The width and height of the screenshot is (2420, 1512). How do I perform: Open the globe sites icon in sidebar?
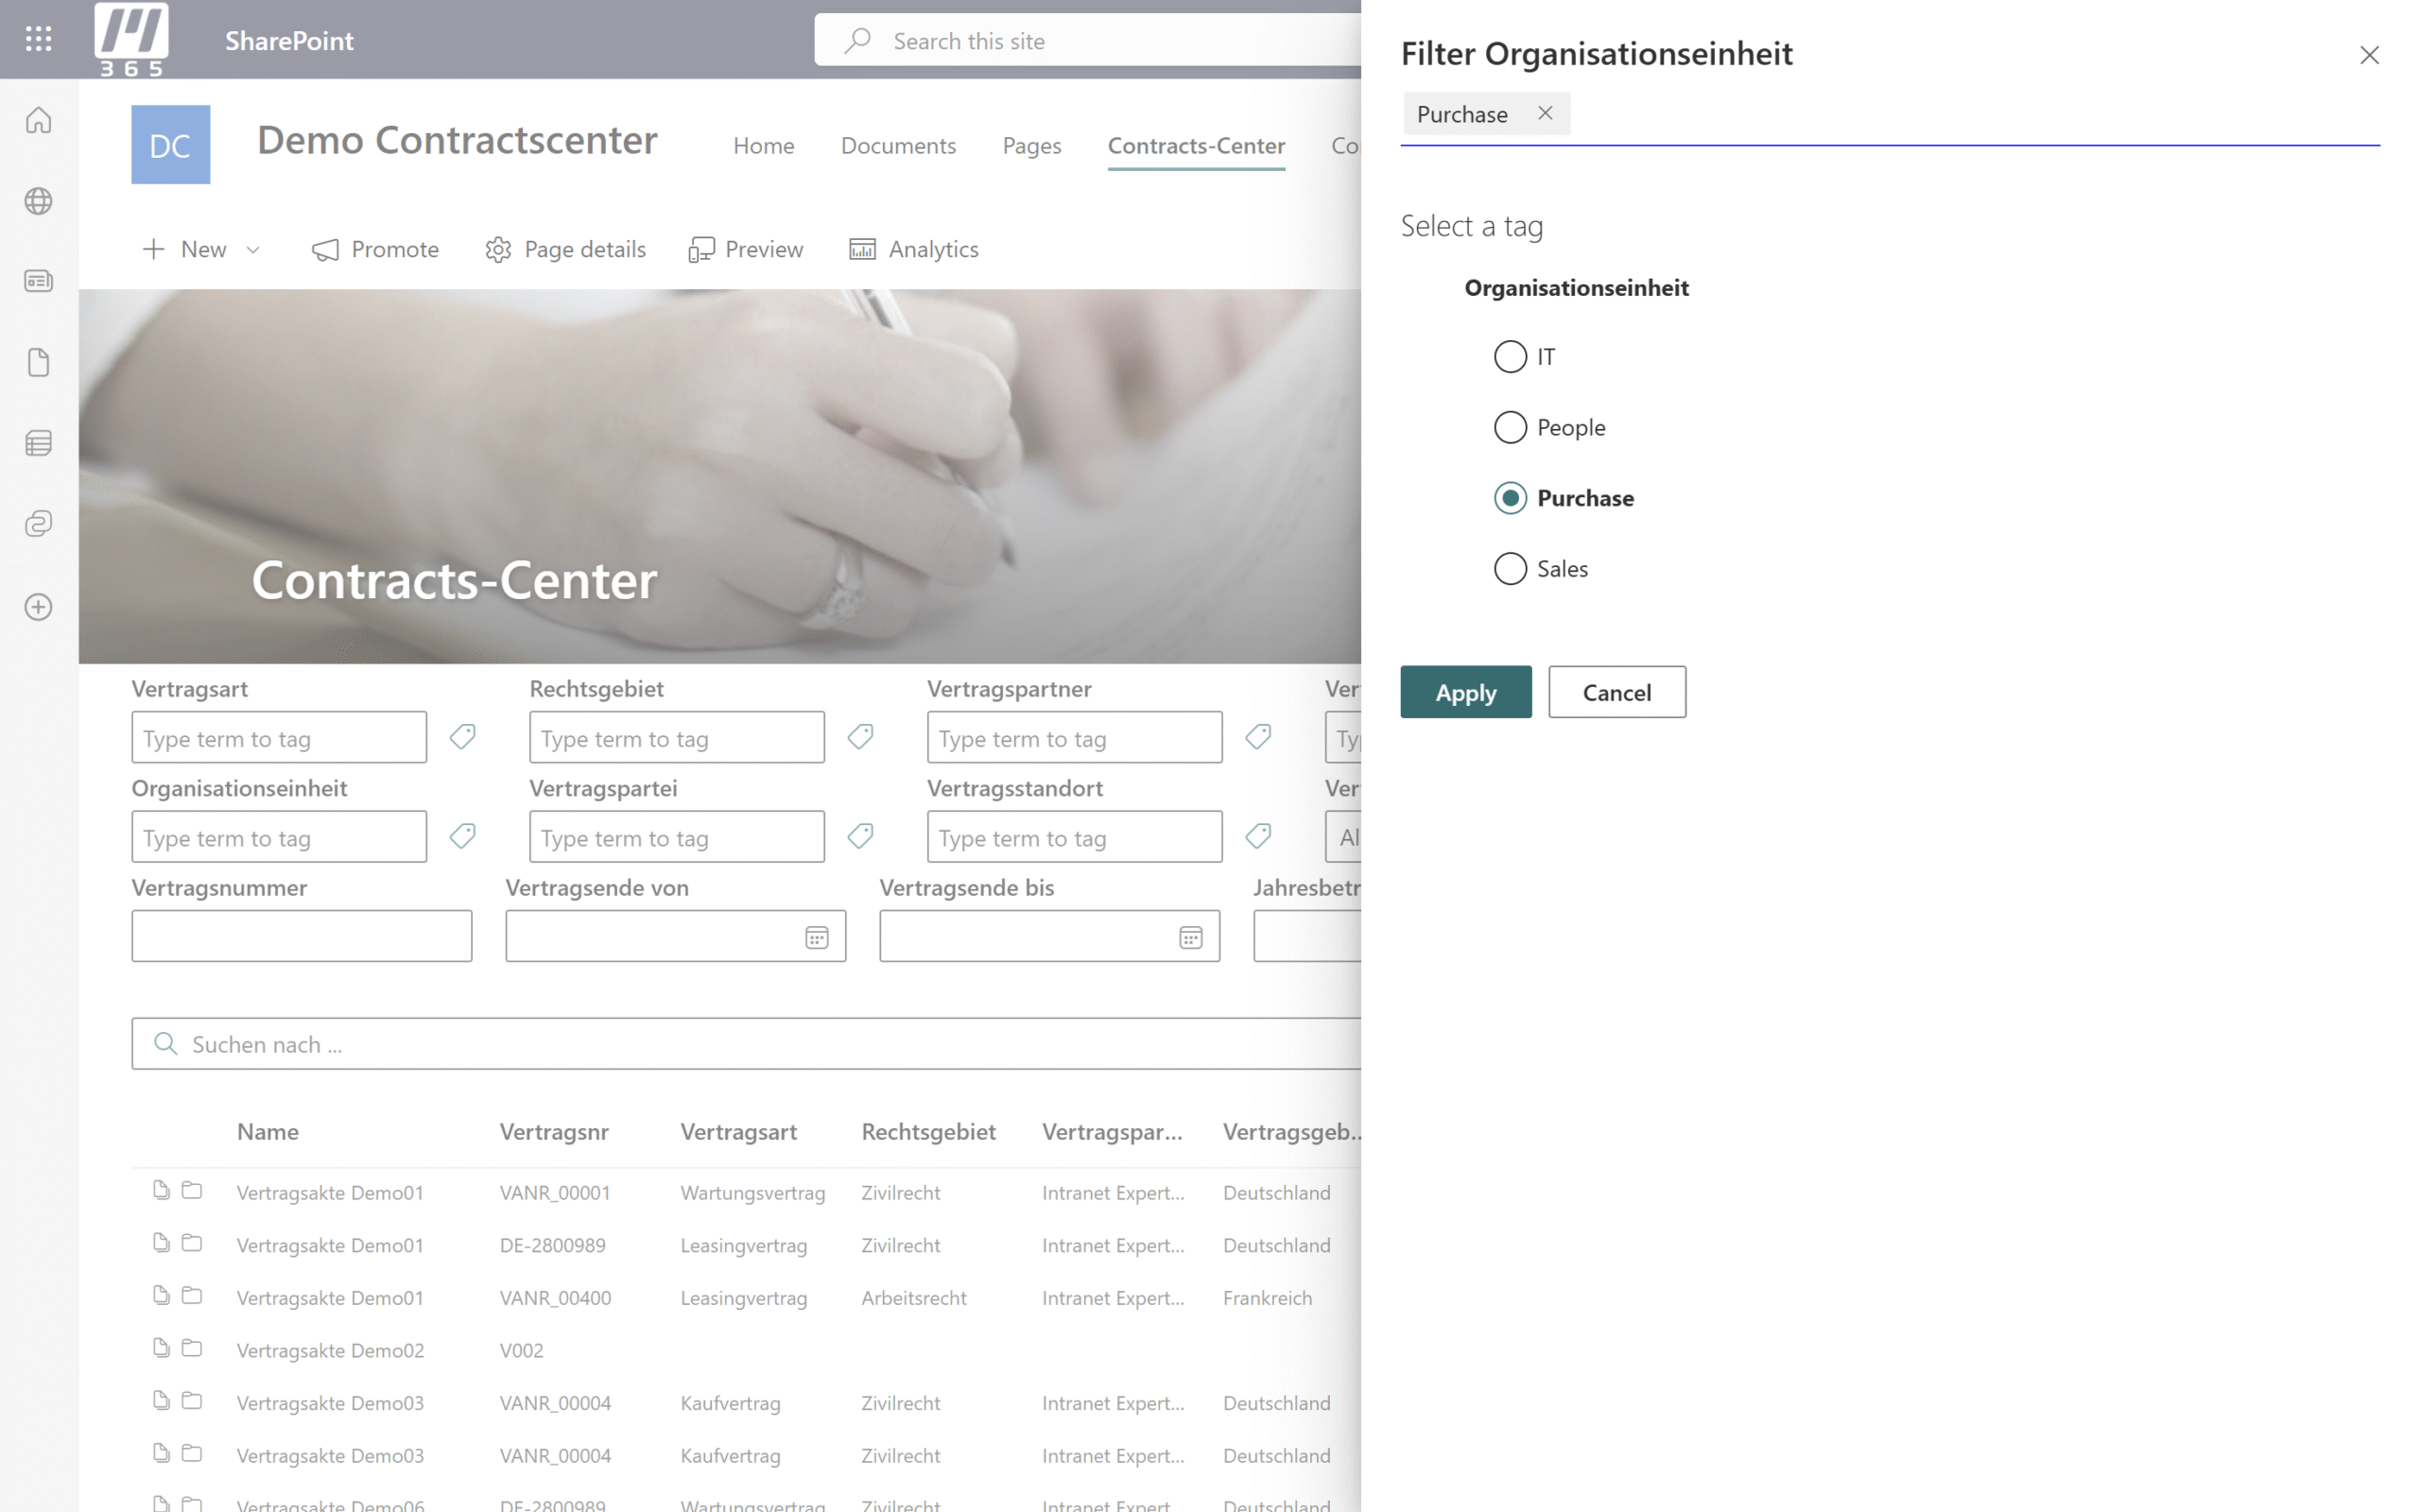pyautogui.click(x=38, y=201)
